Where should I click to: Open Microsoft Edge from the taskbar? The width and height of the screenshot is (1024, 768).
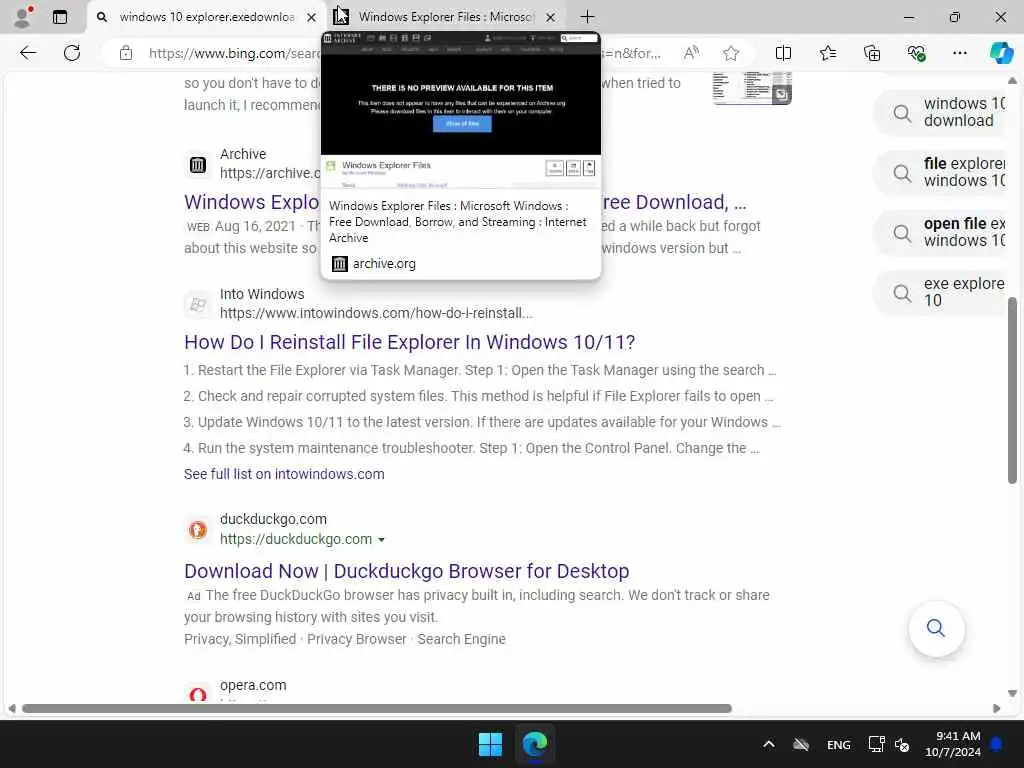535,744
